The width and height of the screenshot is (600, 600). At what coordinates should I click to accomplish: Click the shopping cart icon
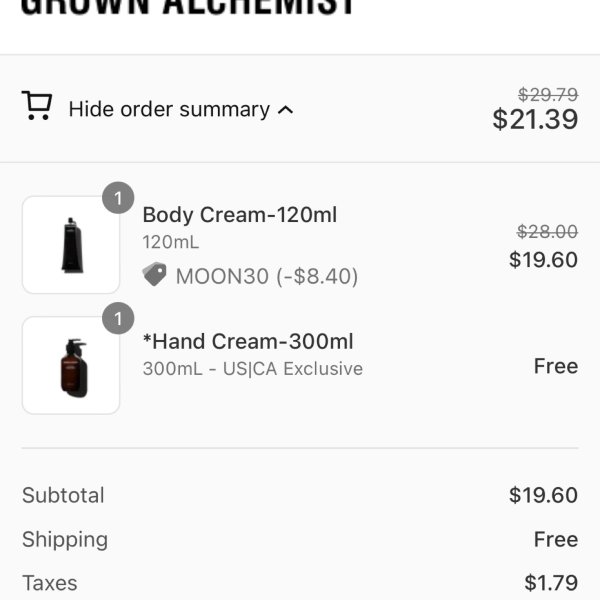(37, 106)
